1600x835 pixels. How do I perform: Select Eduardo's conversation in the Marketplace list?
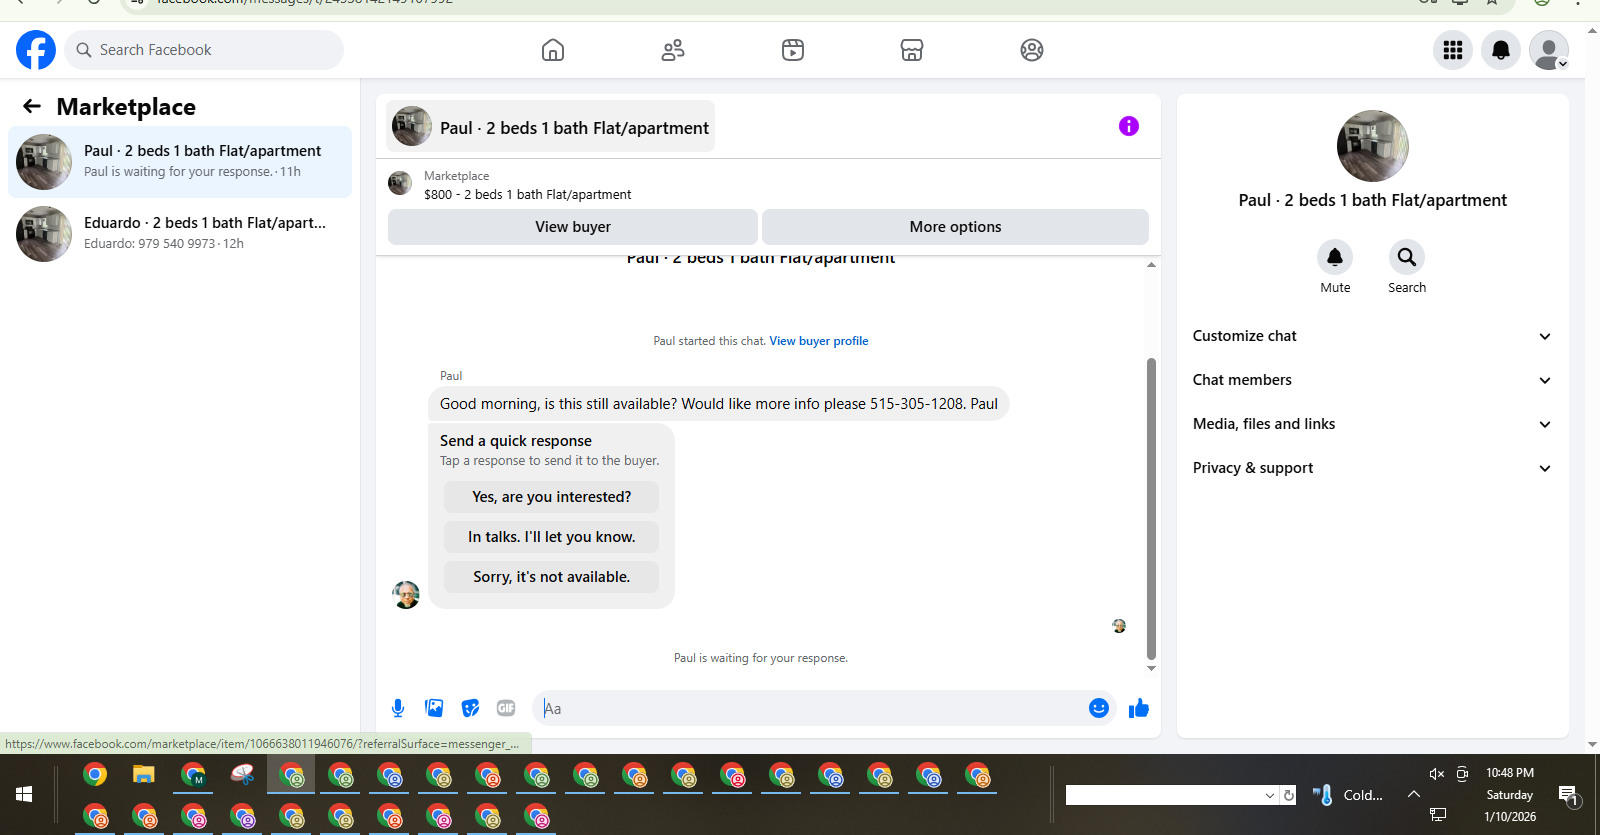180,234
